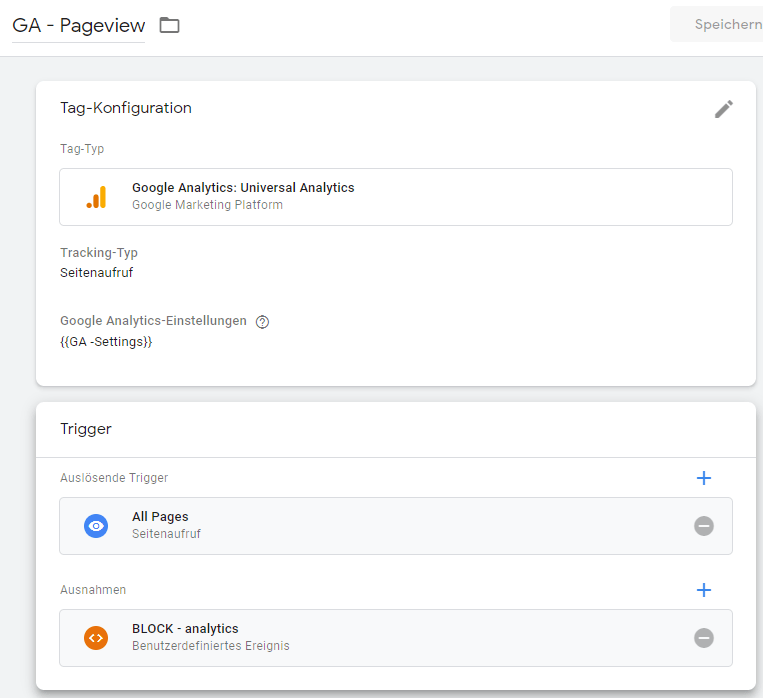Remove the All Pages trigger

(x=704, y=526)
